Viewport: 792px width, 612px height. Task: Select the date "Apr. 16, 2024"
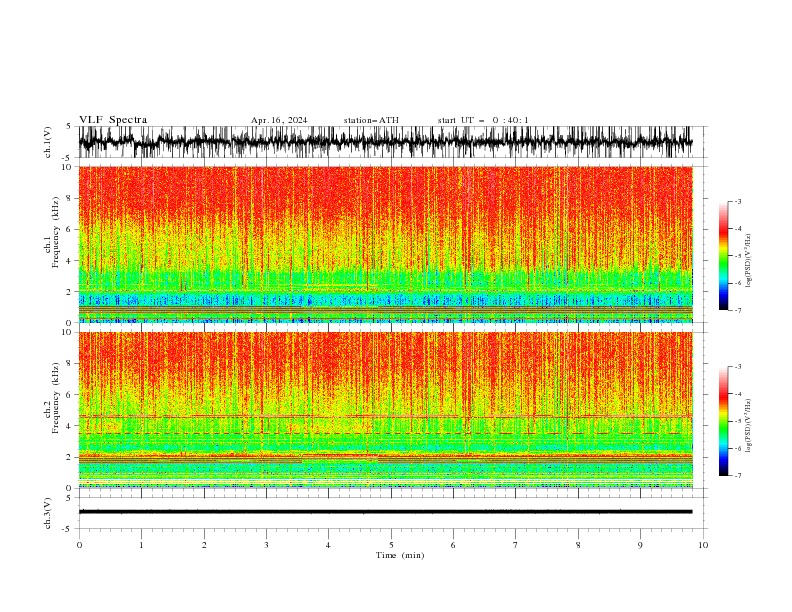coord(279,120)
